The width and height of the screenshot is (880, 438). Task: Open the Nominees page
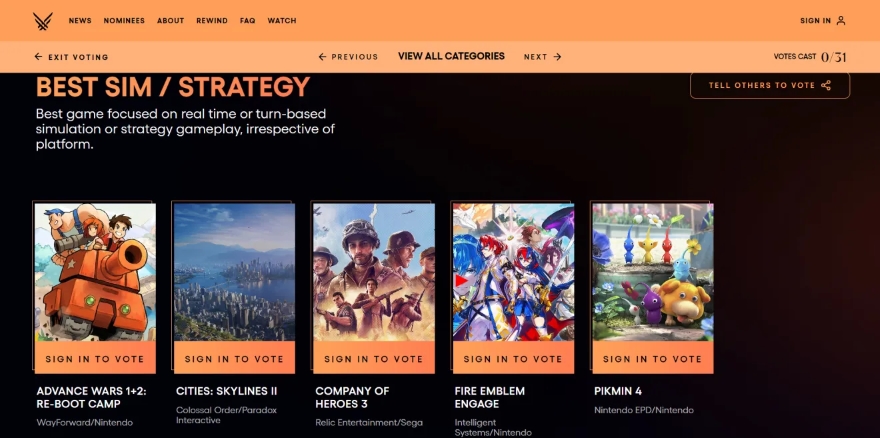124,21
